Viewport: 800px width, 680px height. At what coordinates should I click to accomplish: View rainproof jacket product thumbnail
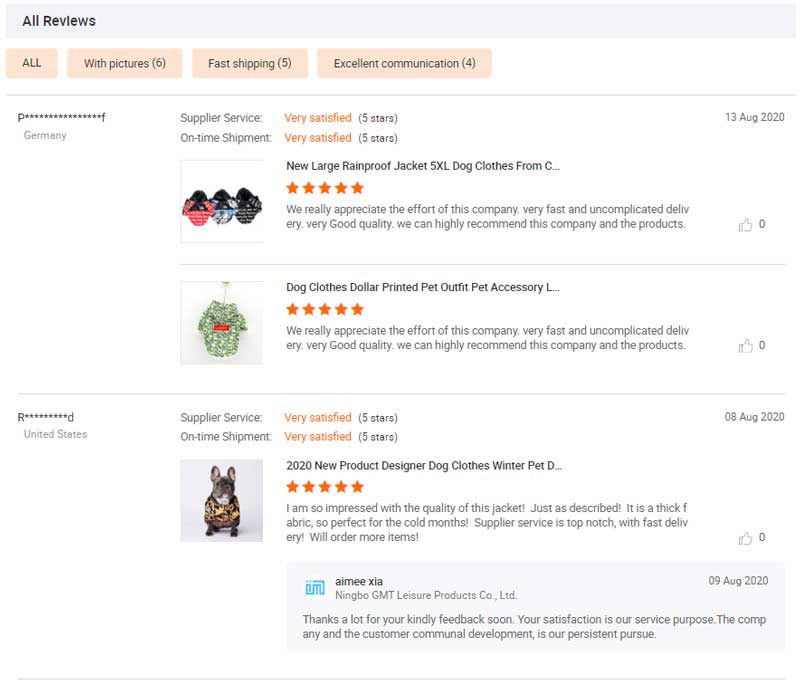click(x=222, y=202)
